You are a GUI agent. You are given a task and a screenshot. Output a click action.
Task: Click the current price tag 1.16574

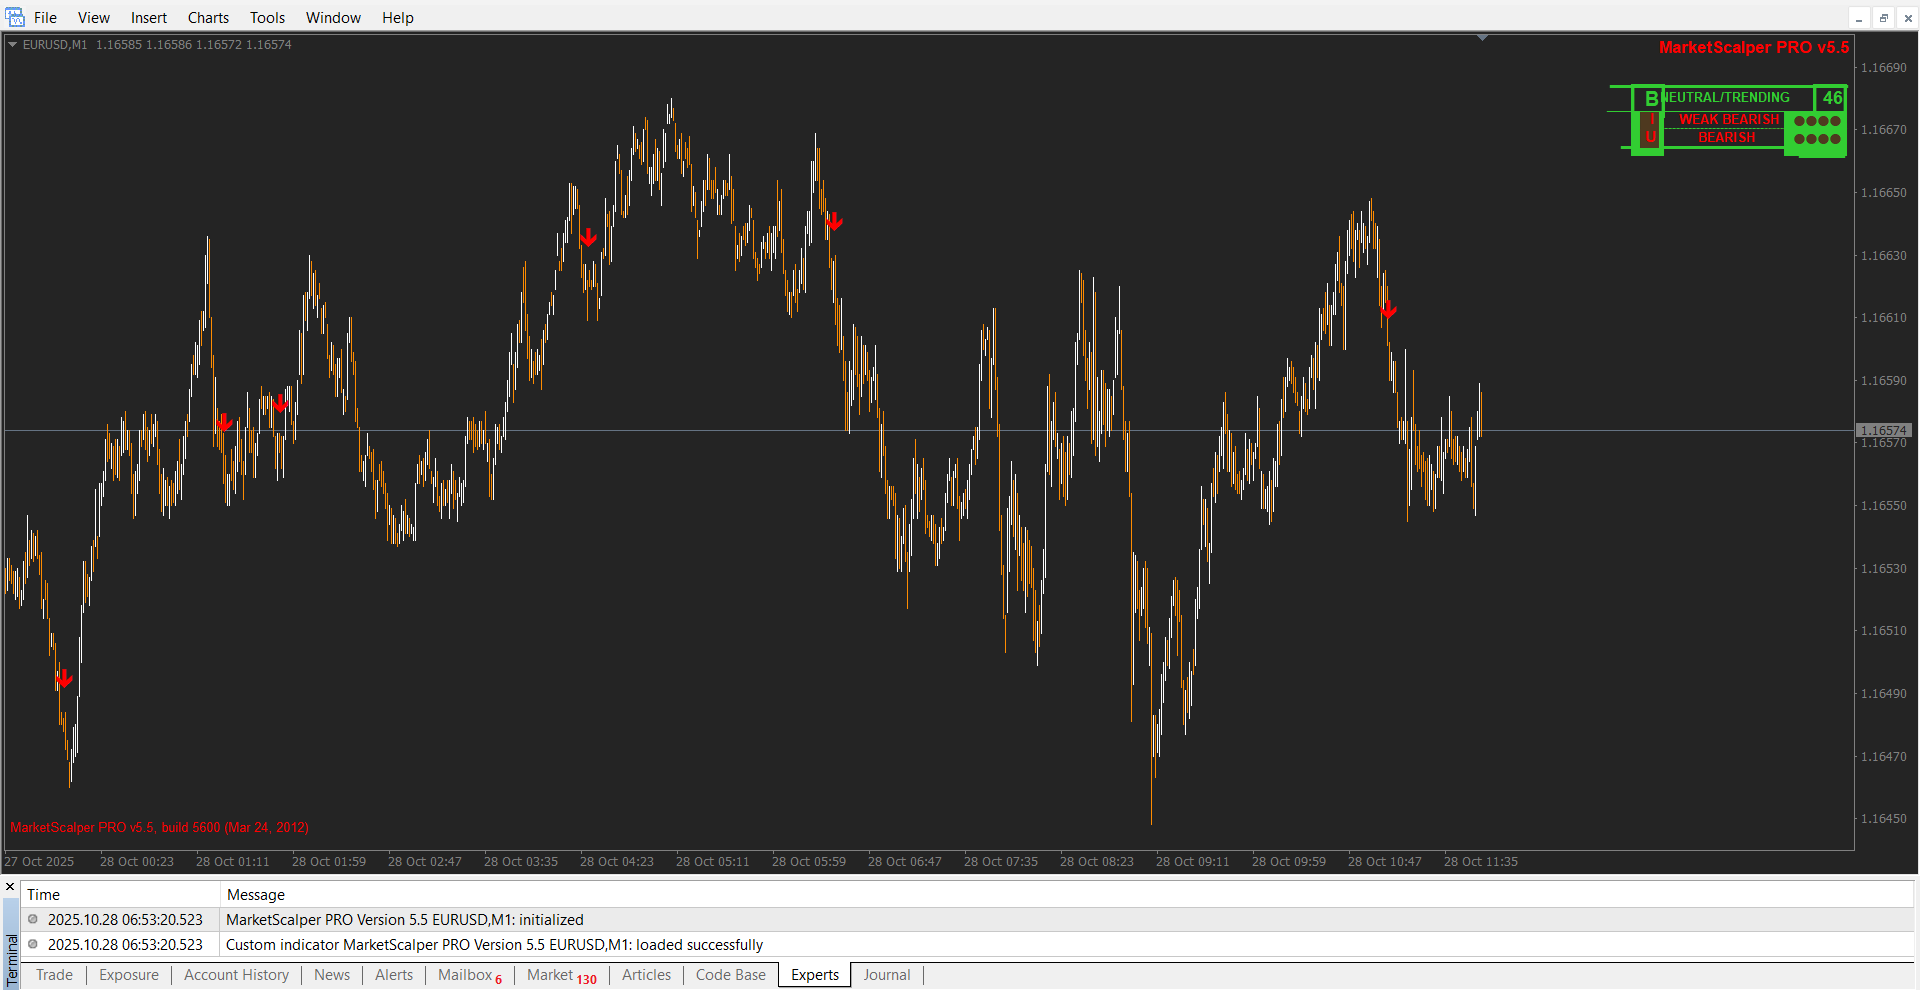(1884, 430)
